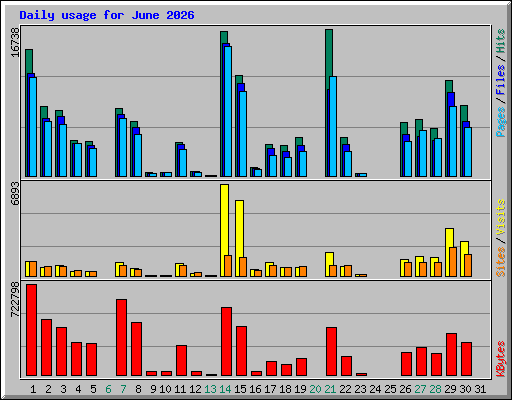Click the red KBytes bar for day 7
The height and width of the screenshot is (400, 512).
(x=122, y=338)
